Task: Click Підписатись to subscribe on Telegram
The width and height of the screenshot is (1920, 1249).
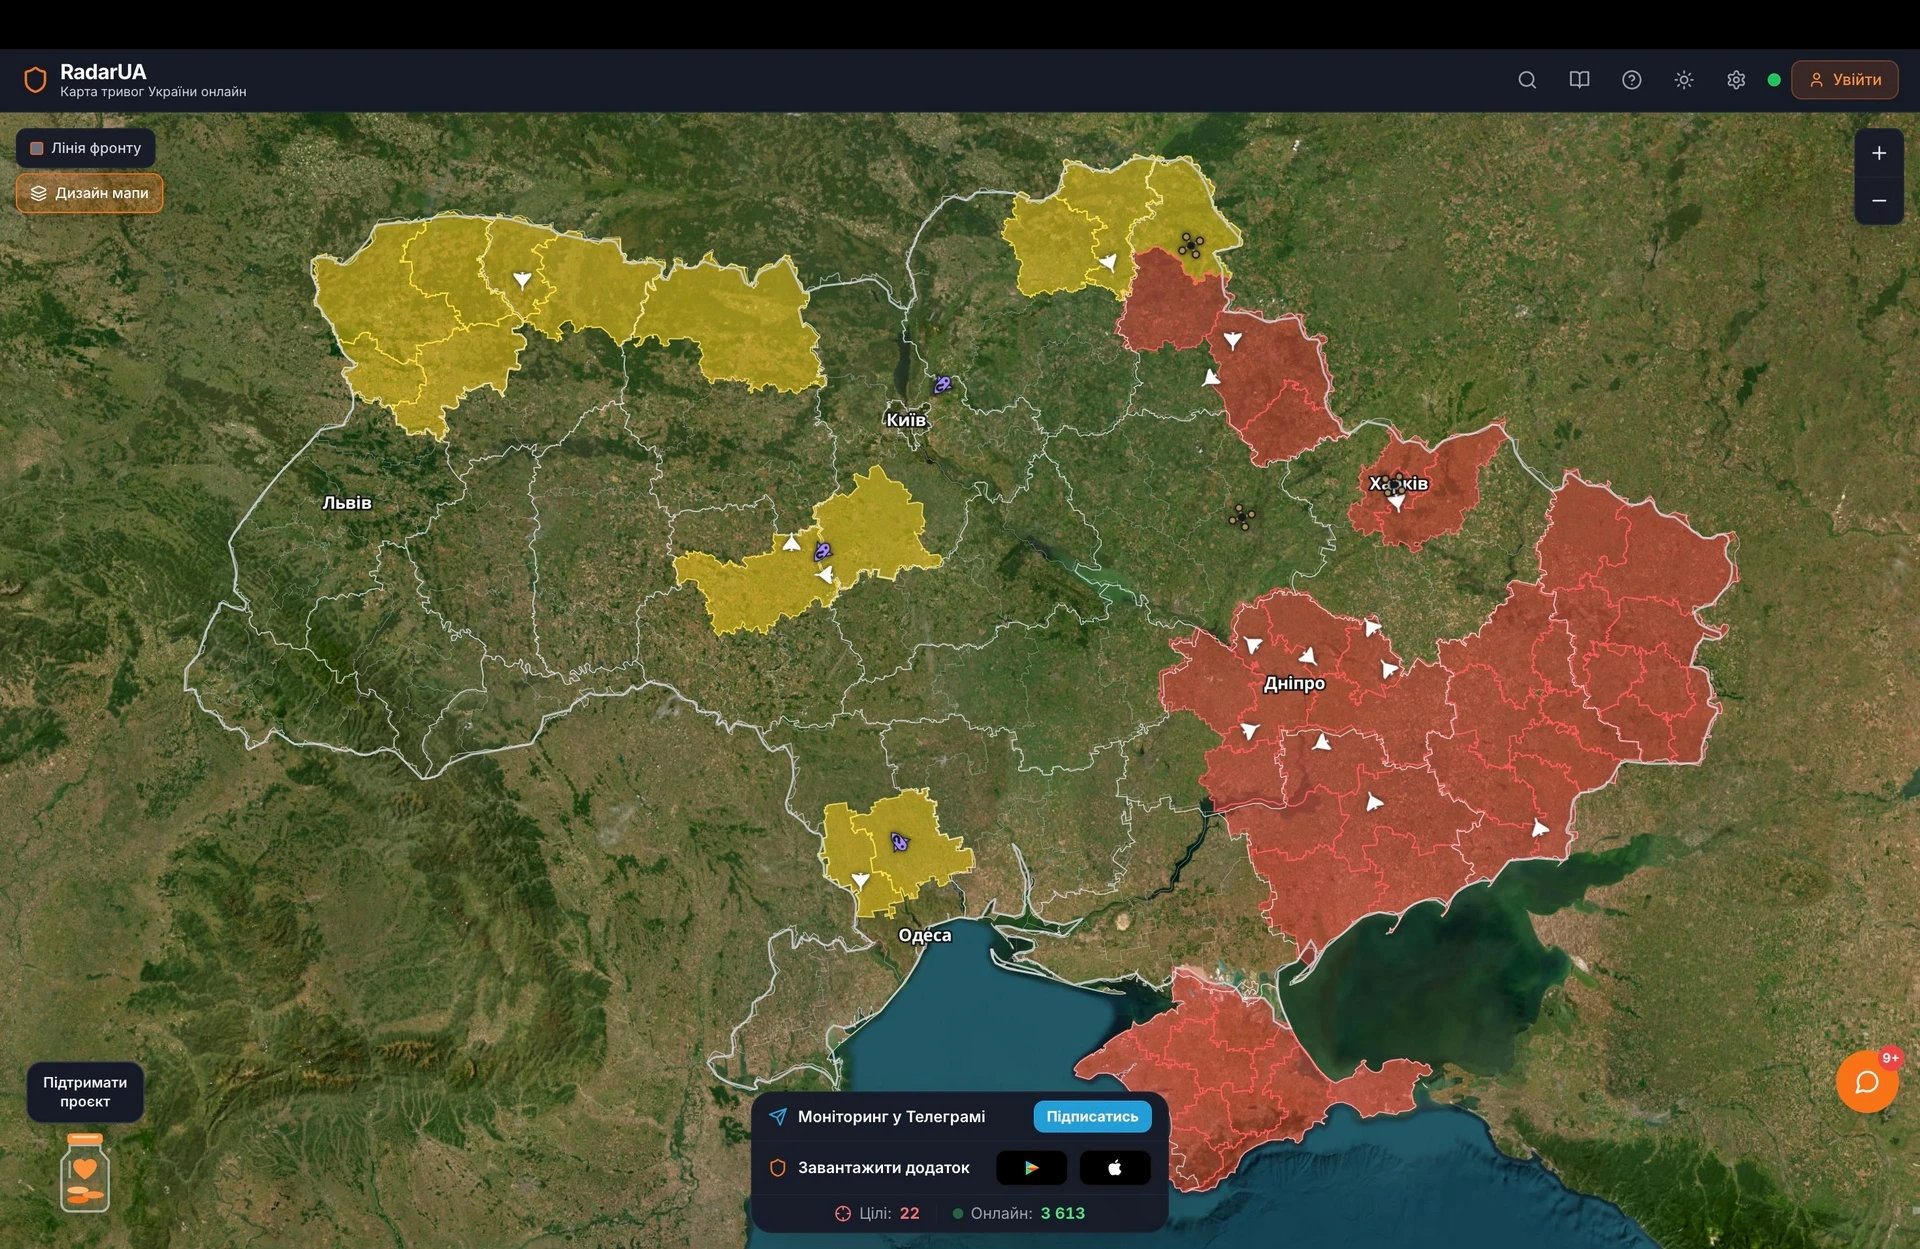Action: coord(1092,1116)
